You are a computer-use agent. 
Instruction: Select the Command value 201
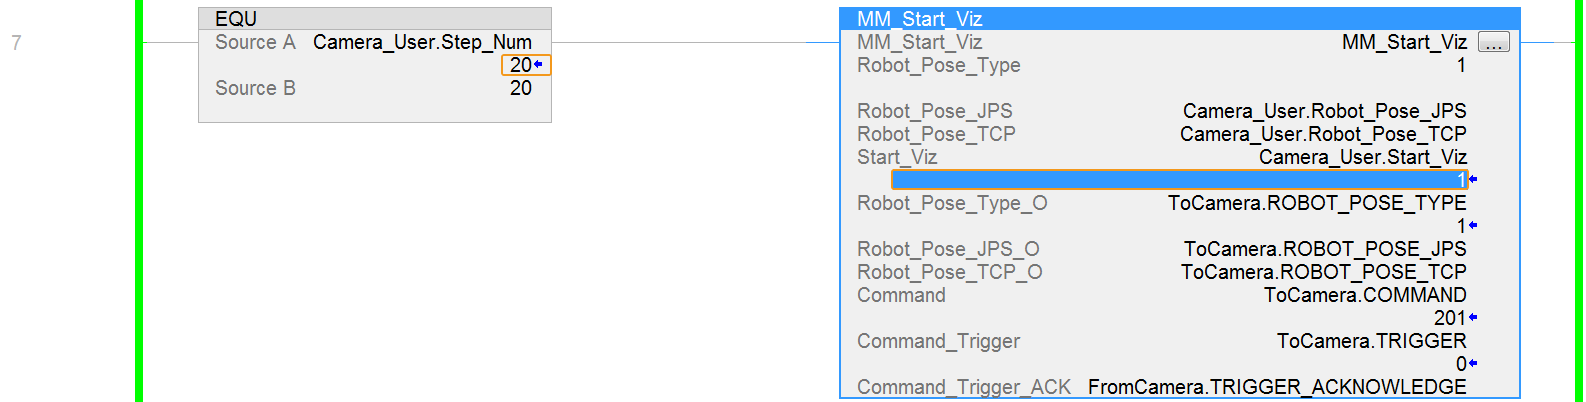pyautogui.click(x=1449, y=318)
